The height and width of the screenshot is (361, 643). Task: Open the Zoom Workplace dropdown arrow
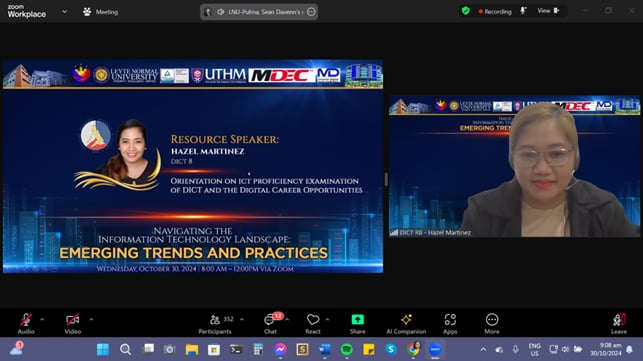[64, 11]
